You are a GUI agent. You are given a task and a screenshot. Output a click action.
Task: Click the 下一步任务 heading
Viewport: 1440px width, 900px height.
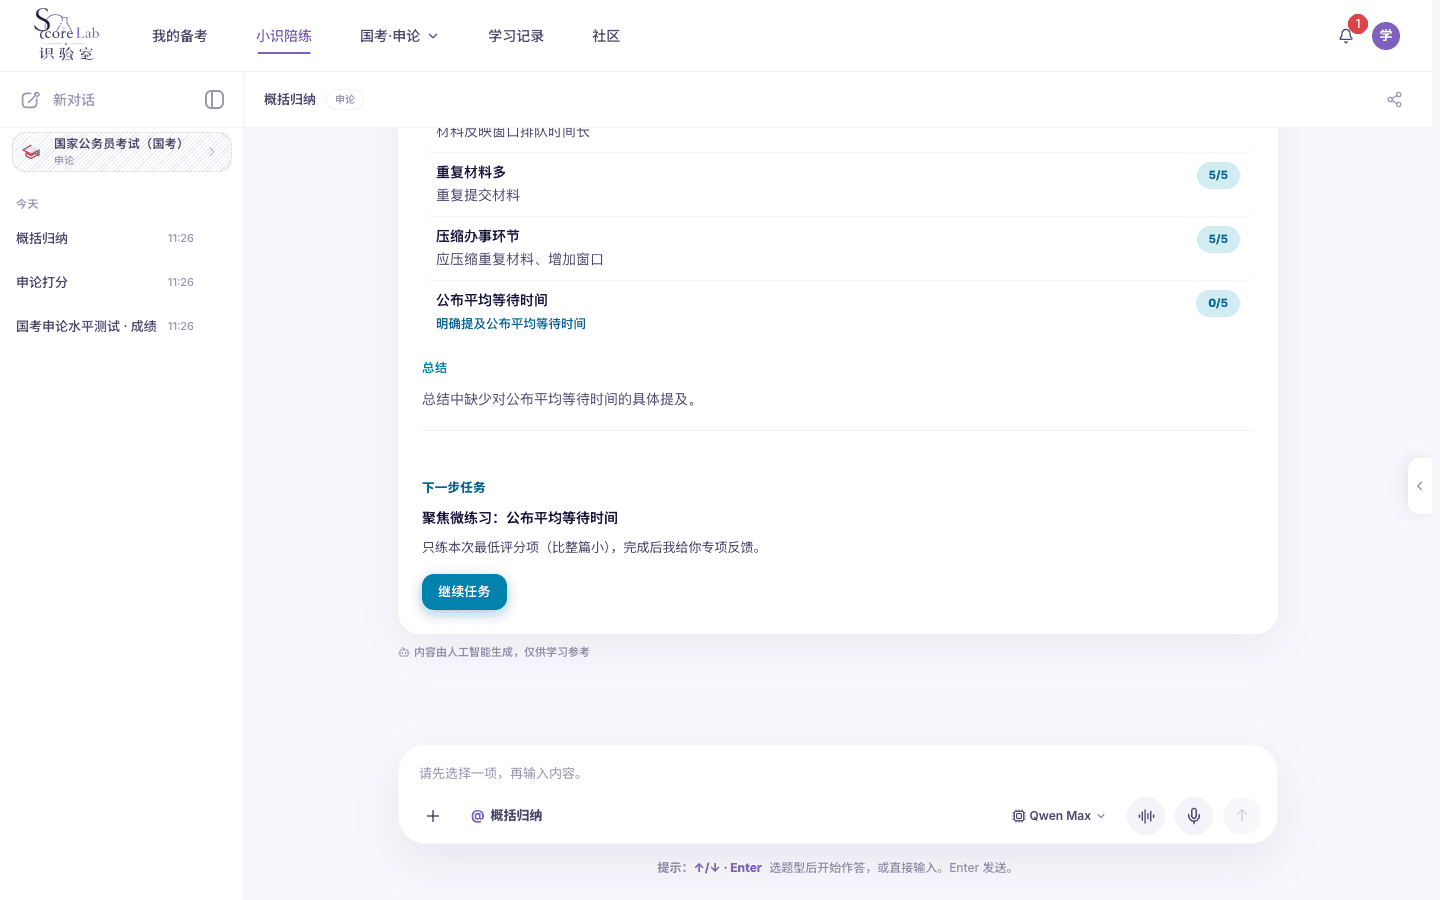tap(454, 488)
